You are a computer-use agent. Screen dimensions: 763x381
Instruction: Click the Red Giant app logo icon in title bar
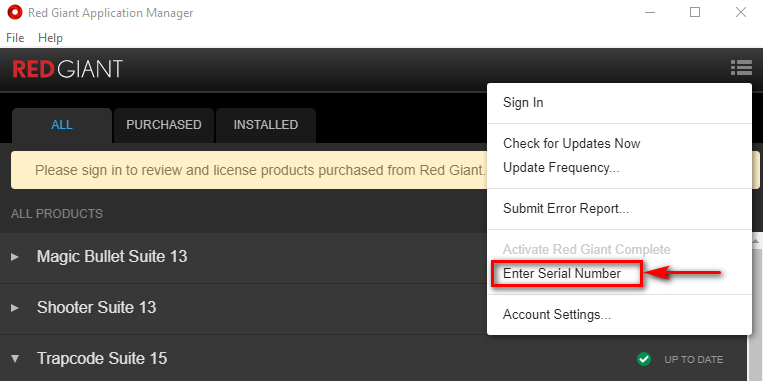pyautogui.click(x=15, y=13)
